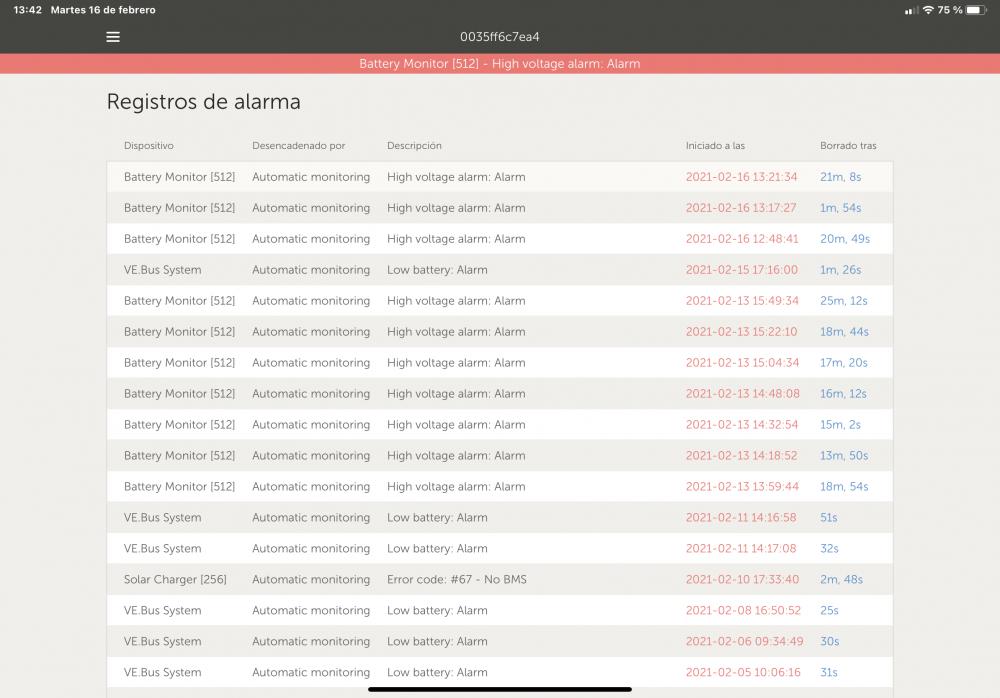The width and height of the screenshot is (1000, 698).
Task: Click the cleared-after value 25m, 12s
Action: coord(844,301)
